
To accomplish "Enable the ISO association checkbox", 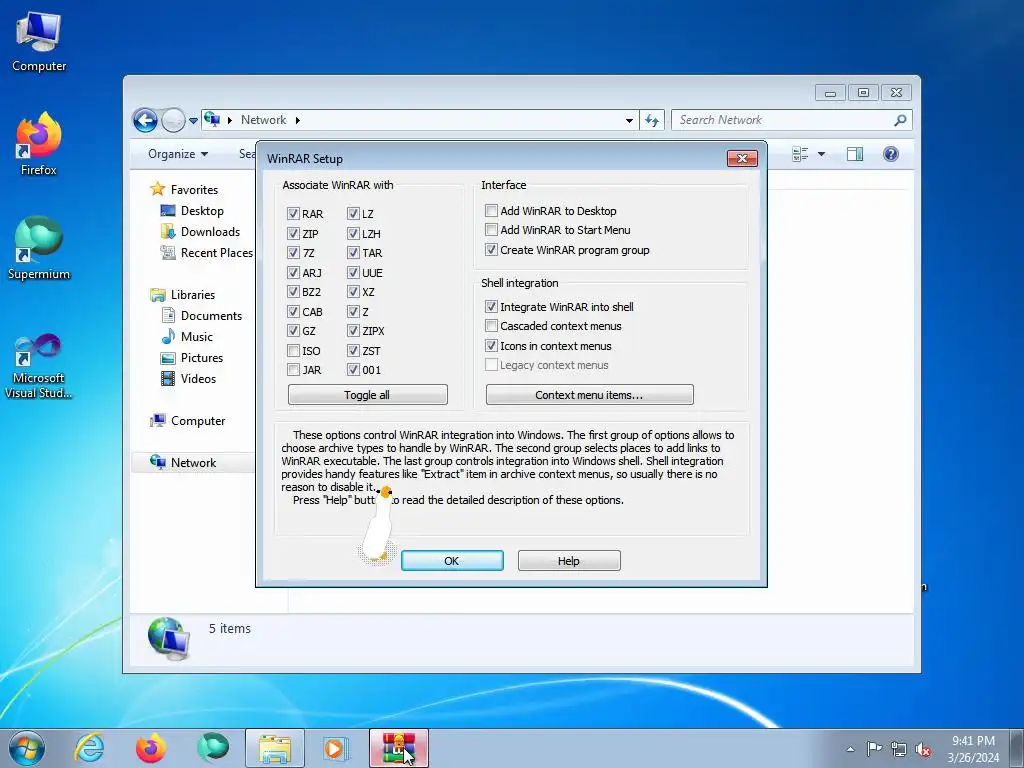I will (293, 351).
